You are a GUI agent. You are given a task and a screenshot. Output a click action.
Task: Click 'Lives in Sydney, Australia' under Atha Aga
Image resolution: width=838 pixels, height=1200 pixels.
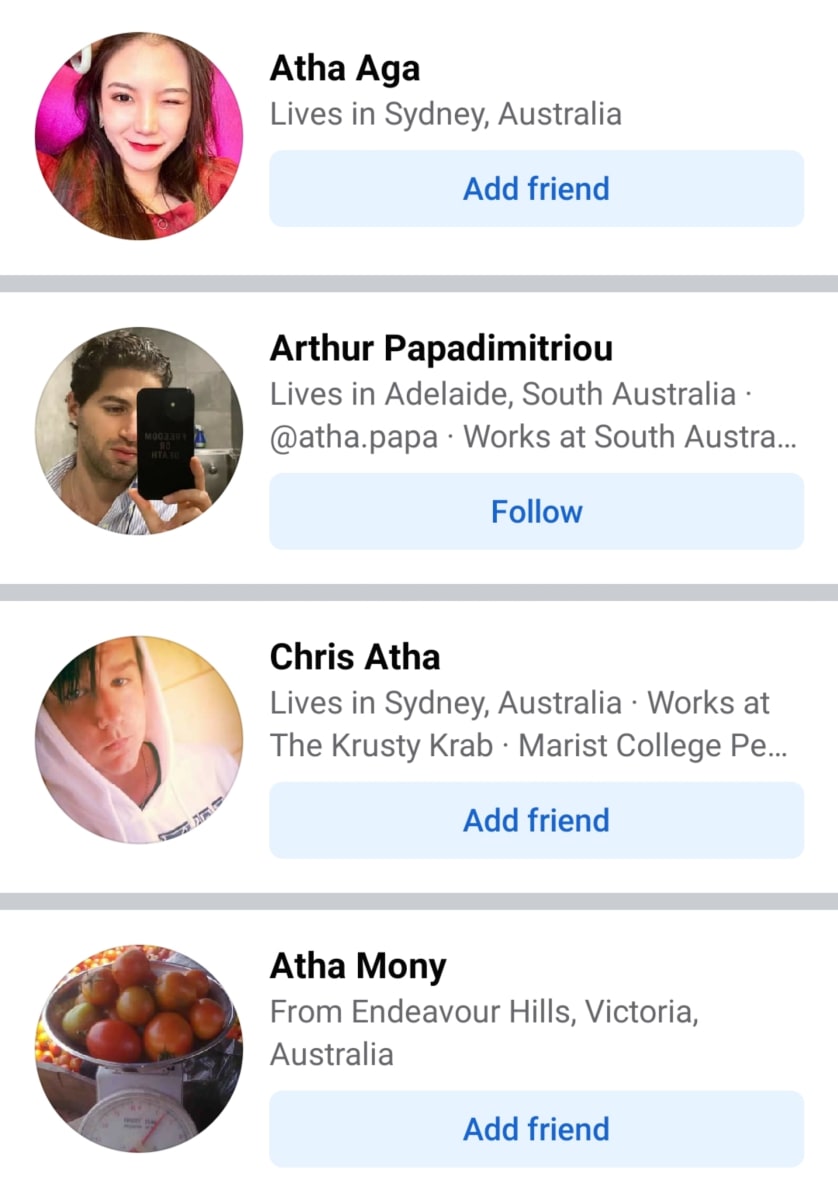[446, 114]
